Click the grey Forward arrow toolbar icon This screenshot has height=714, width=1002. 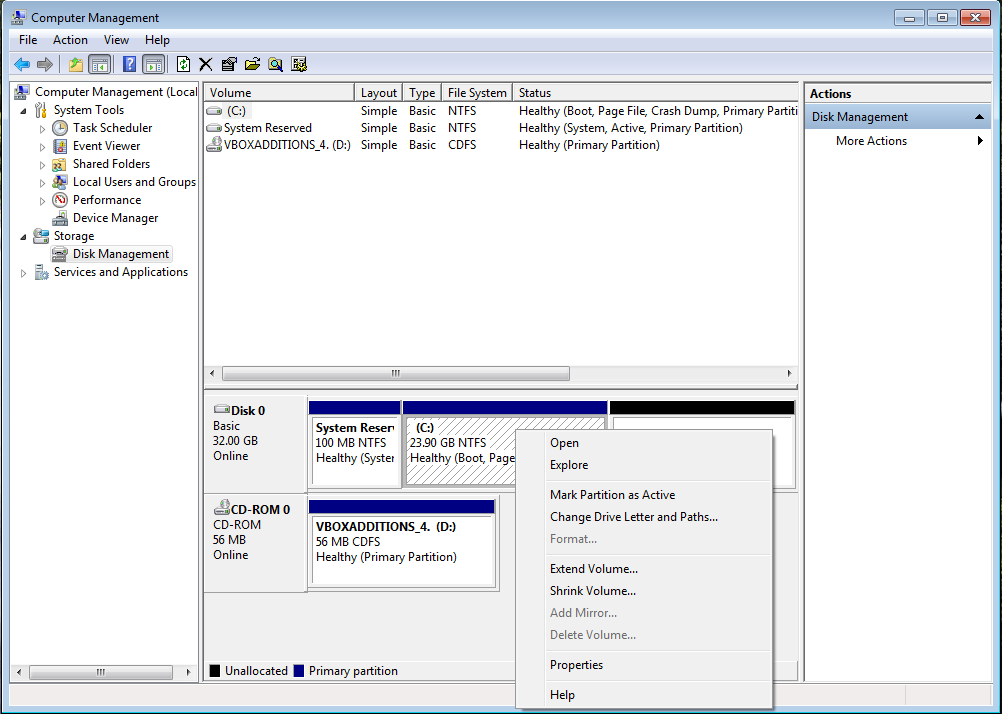[45, 64]
